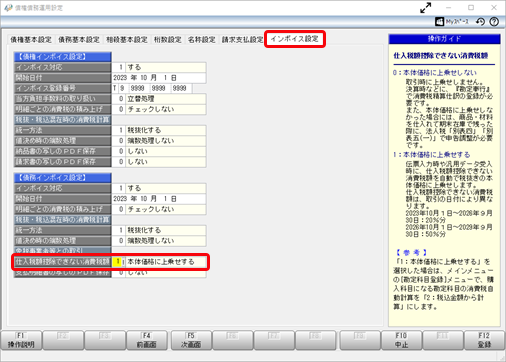The width and height of the screenshot is (506, 362).
Task: Select the 請求支払設定 tab
Action: click(x=242, y=40)
